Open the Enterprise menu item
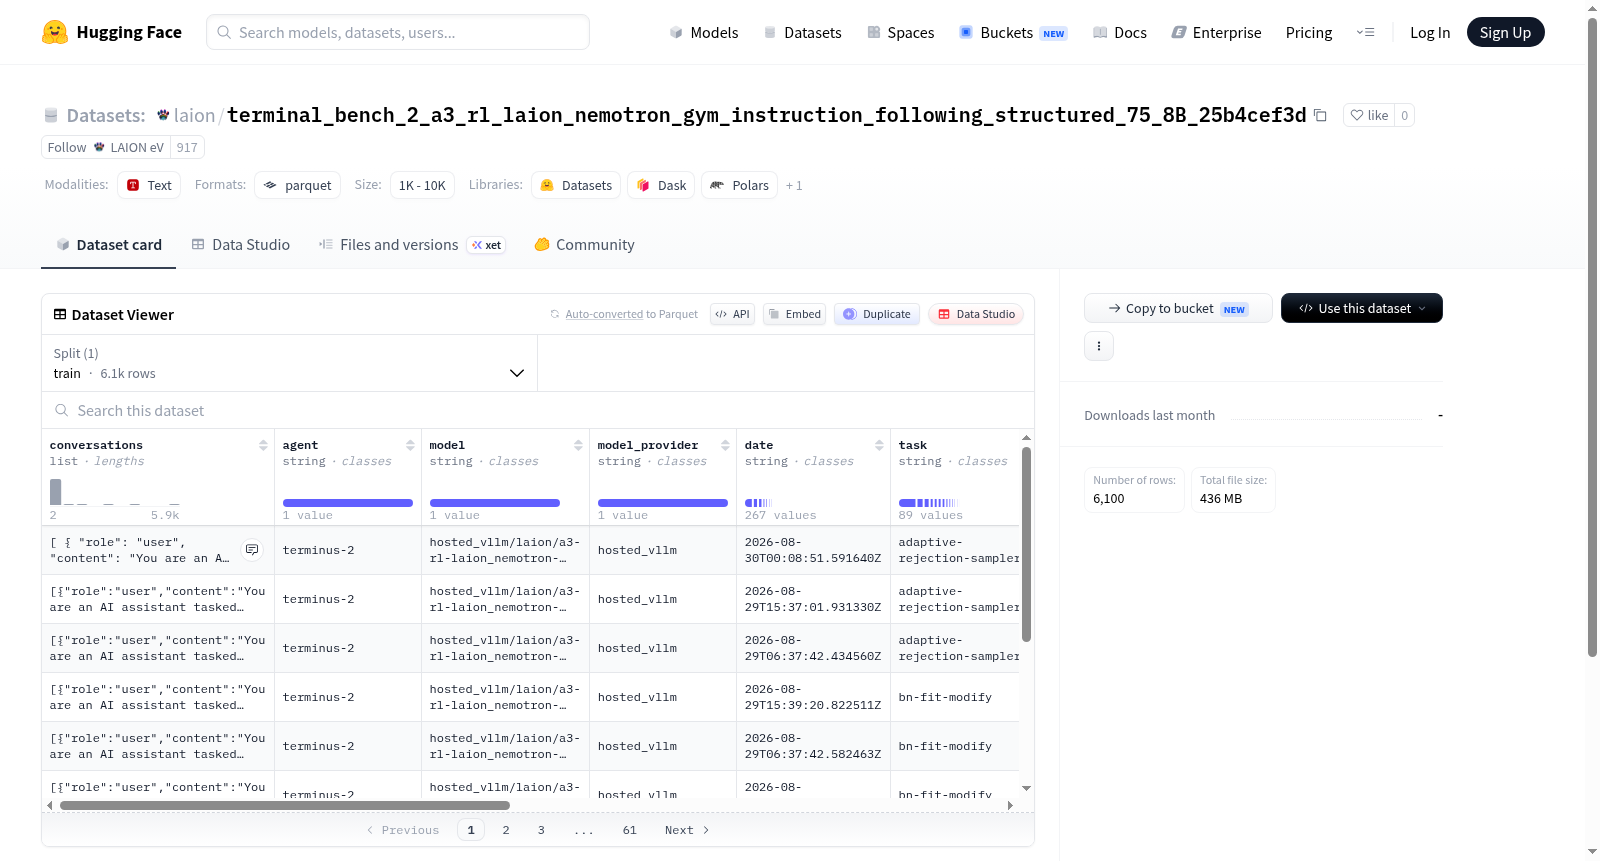This screenshot has height=861, width=1600. click(1216, 32)
